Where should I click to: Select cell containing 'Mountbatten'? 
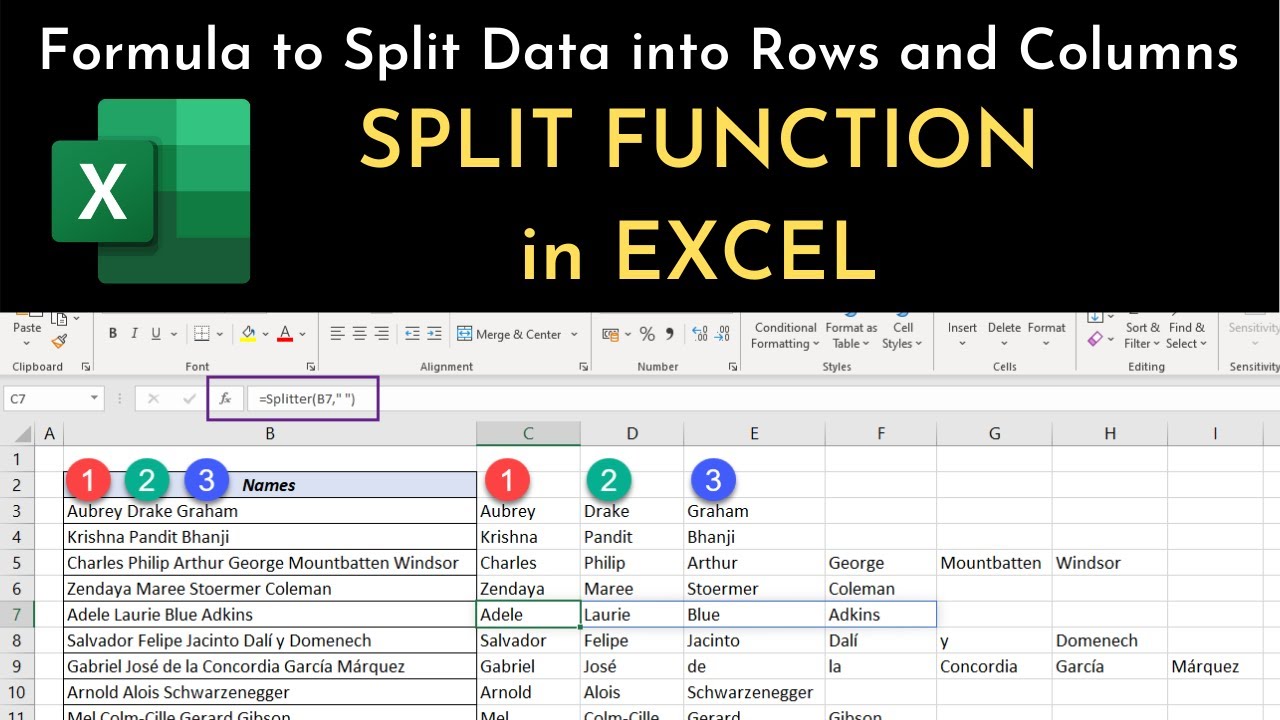pos(994,562)
